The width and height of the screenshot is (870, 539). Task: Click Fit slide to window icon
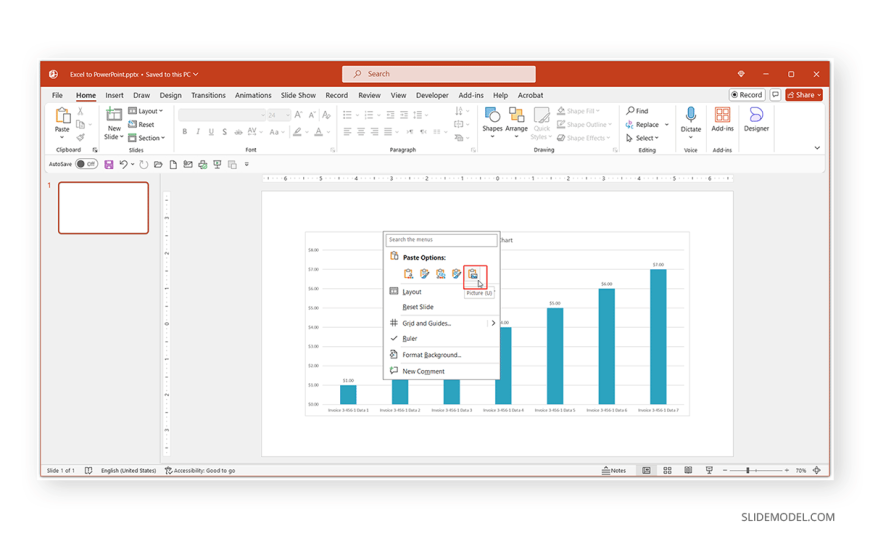pos(817,470)
